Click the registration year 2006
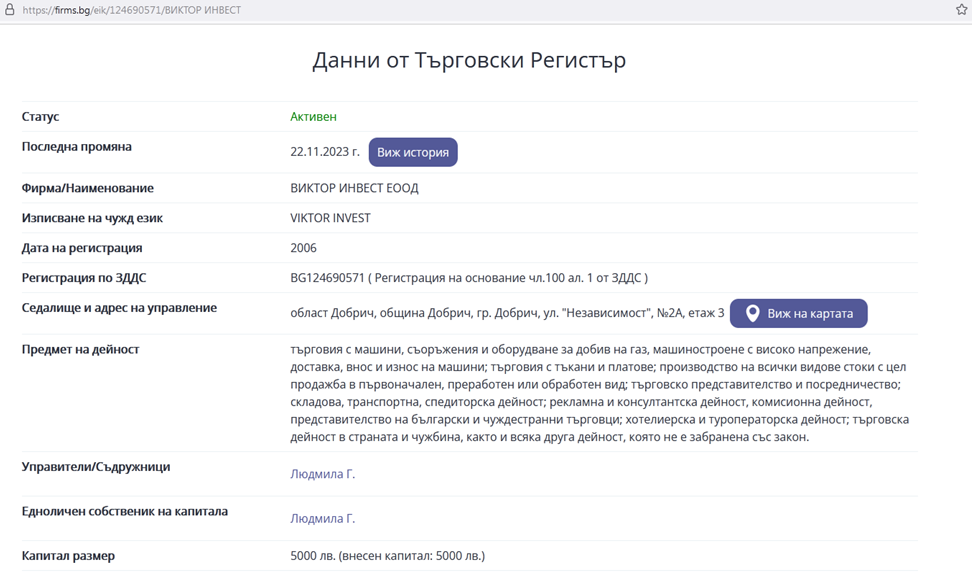The image size is (972, 579). (x=303, y=248)
